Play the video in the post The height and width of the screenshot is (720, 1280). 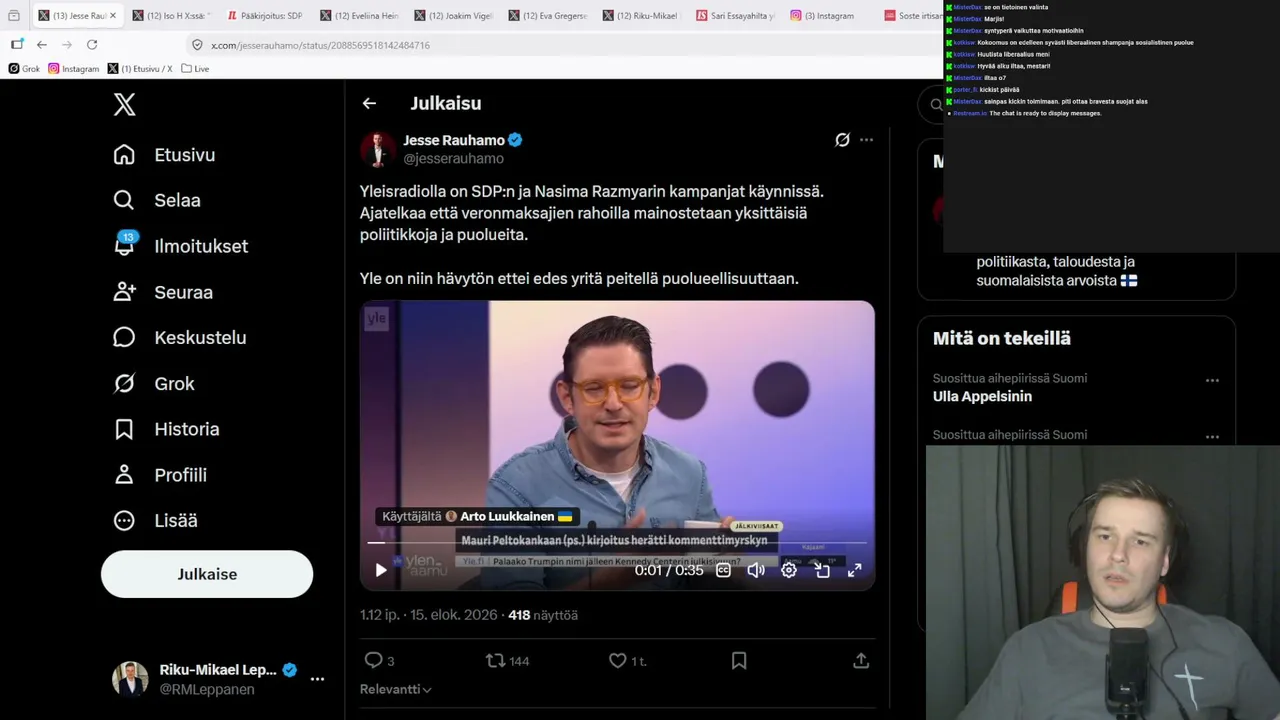pos(381,570)
